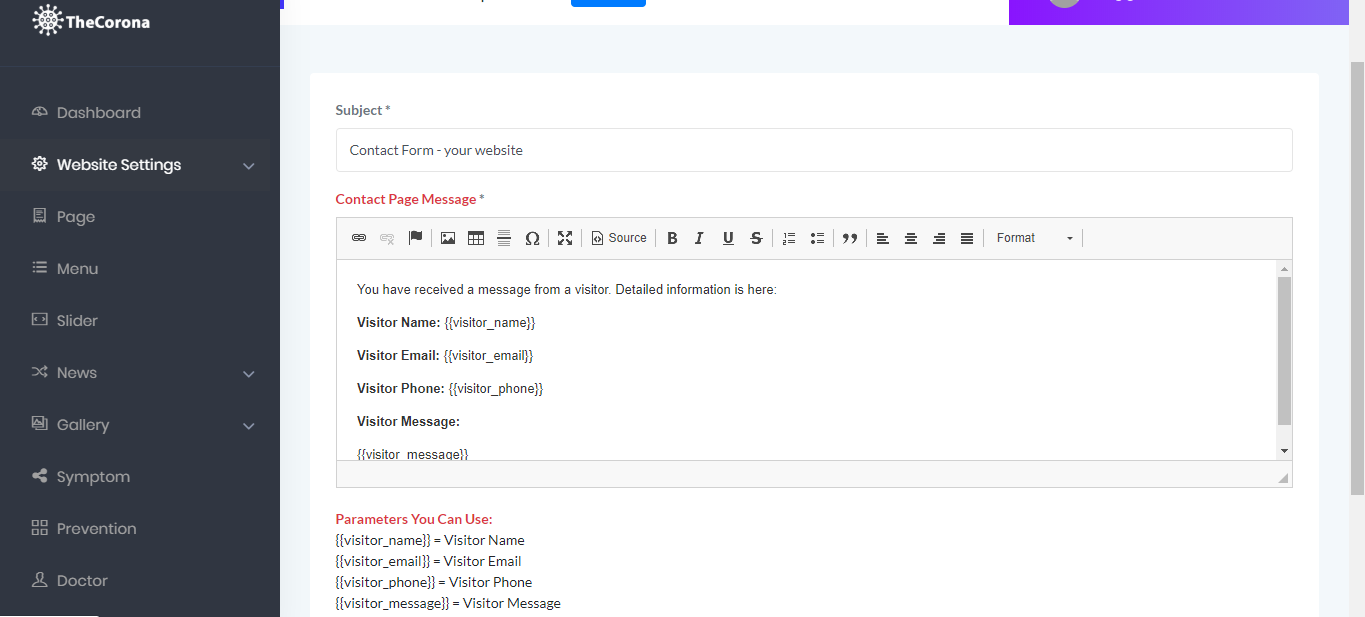Click TheCorona logo

point(91,21)
